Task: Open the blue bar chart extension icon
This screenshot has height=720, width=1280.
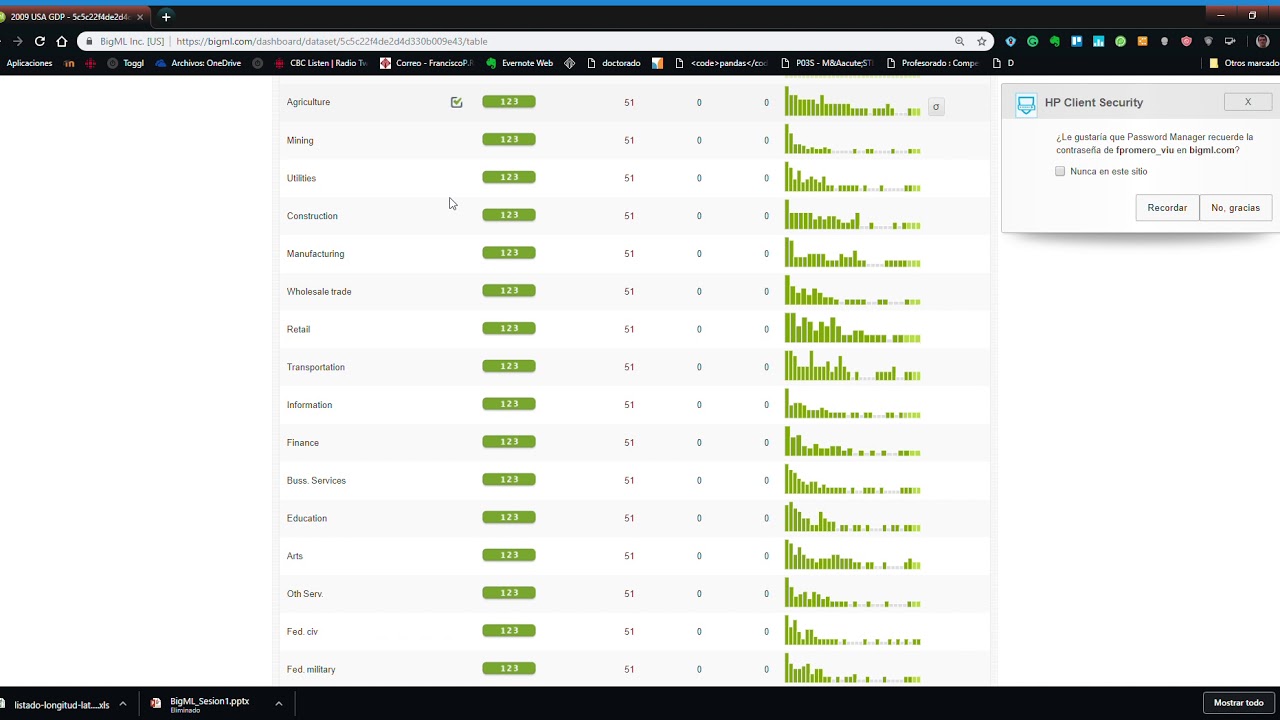Action: [x=1098, y=41]
